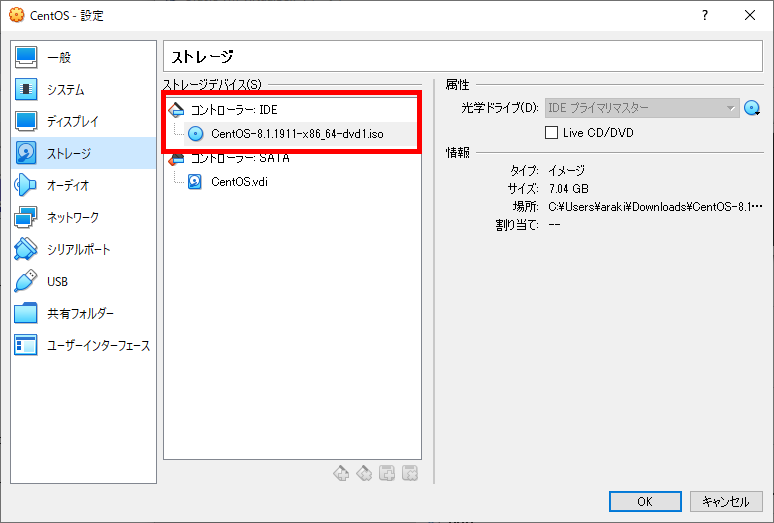Click the monitor icon beside 一般
This screenshot has width=774, height=523.
26,57
